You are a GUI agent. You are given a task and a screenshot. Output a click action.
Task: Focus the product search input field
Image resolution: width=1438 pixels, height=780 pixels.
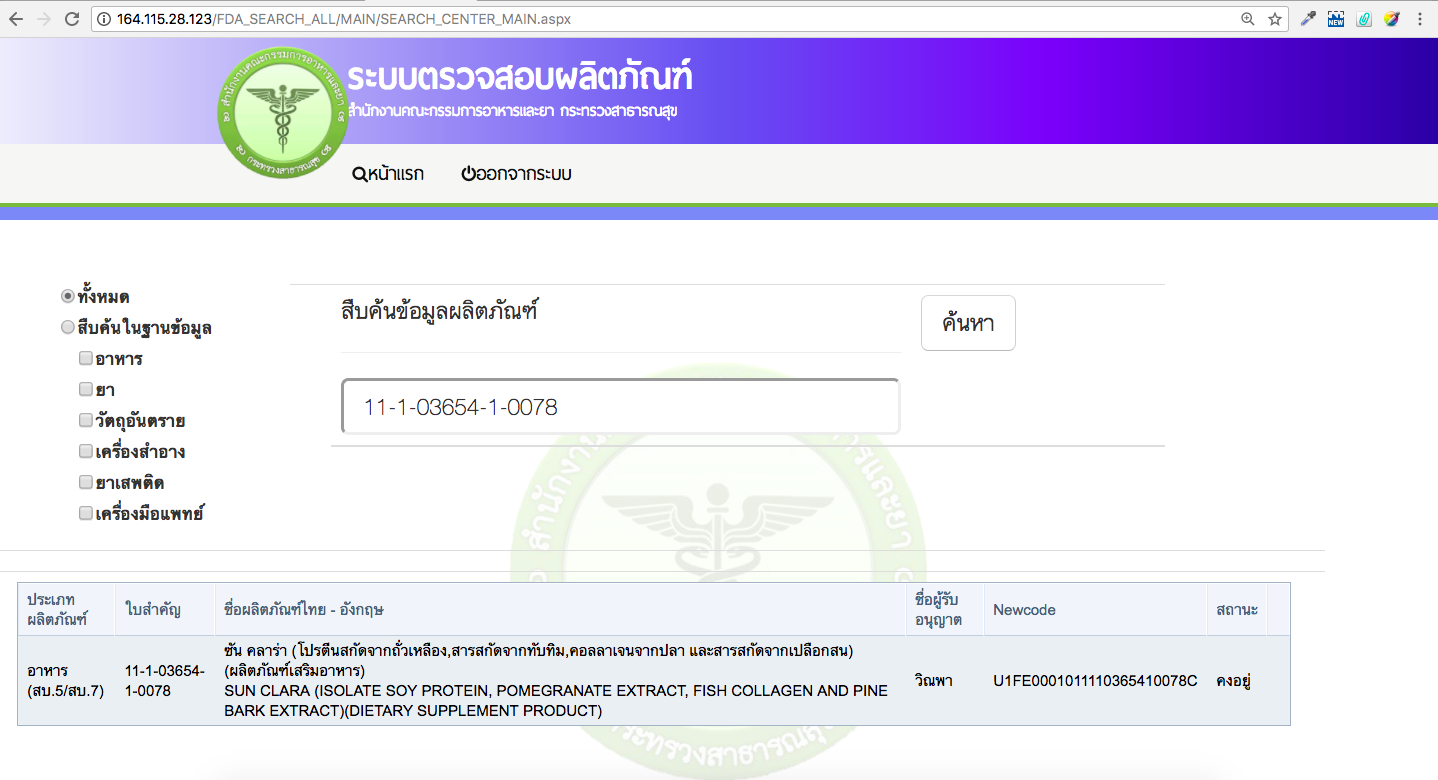coord(620,407)
